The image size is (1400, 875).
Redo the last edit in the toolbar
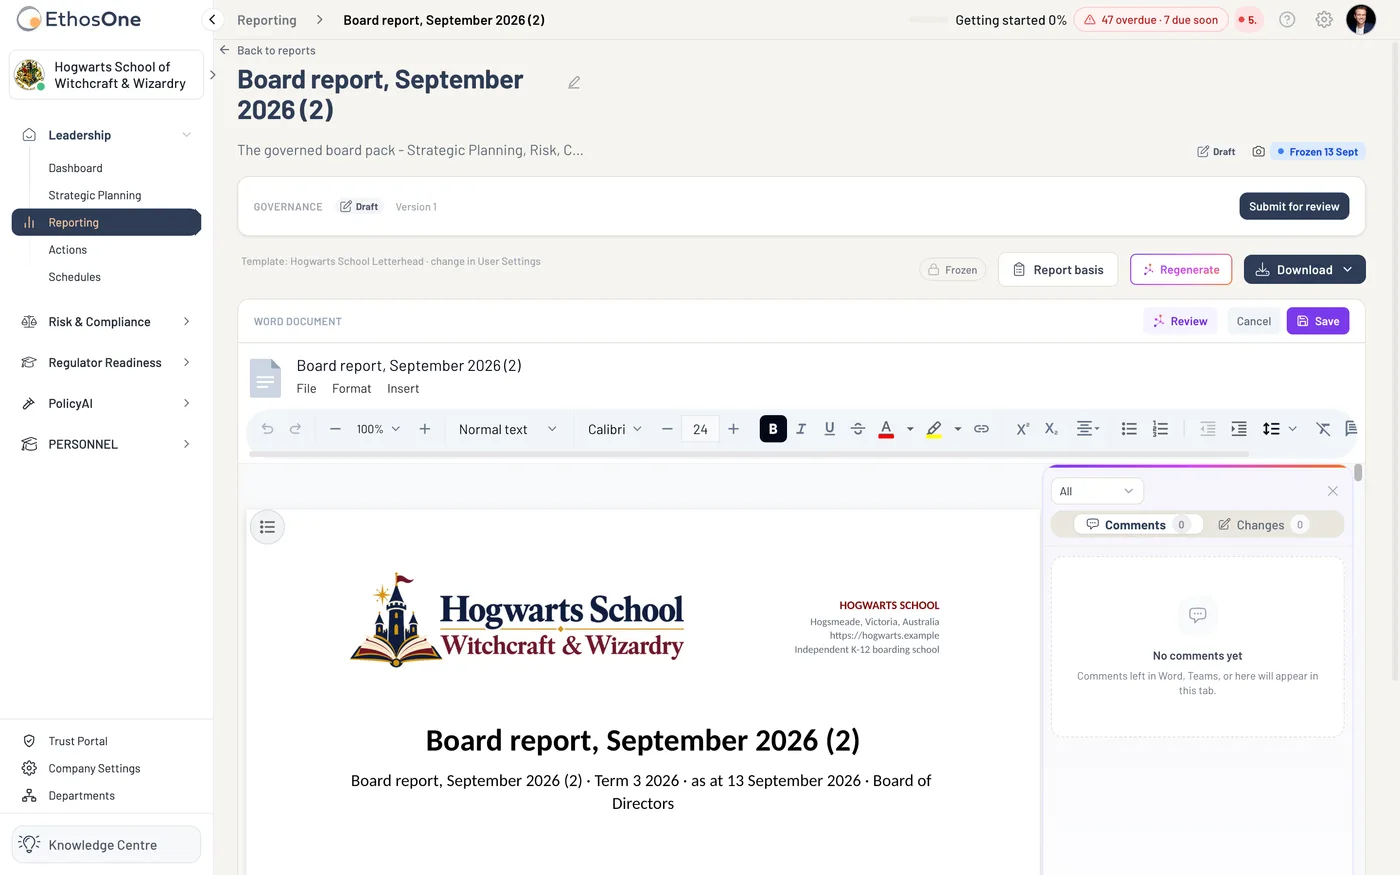point(295,429)
